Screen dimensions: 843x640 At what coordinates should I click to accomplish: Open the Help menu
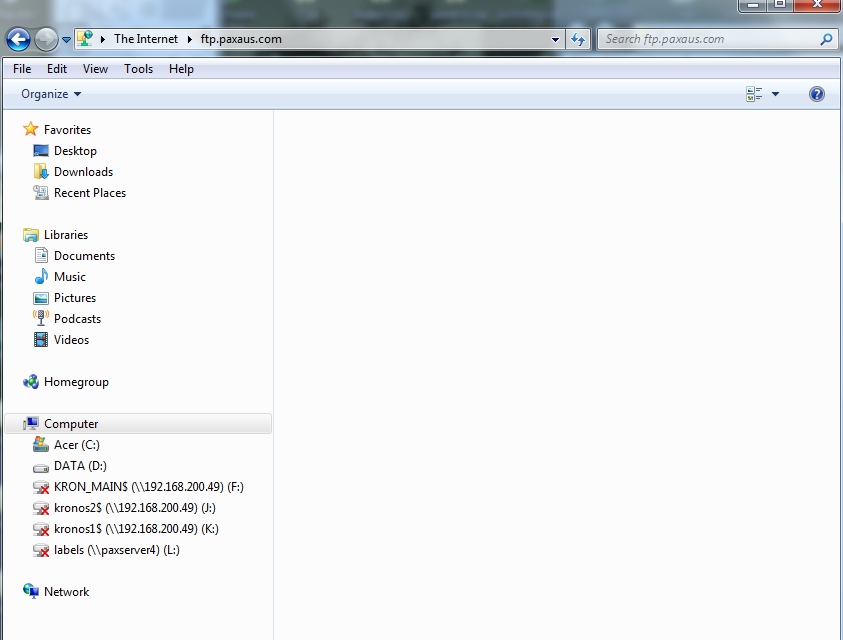181,69
